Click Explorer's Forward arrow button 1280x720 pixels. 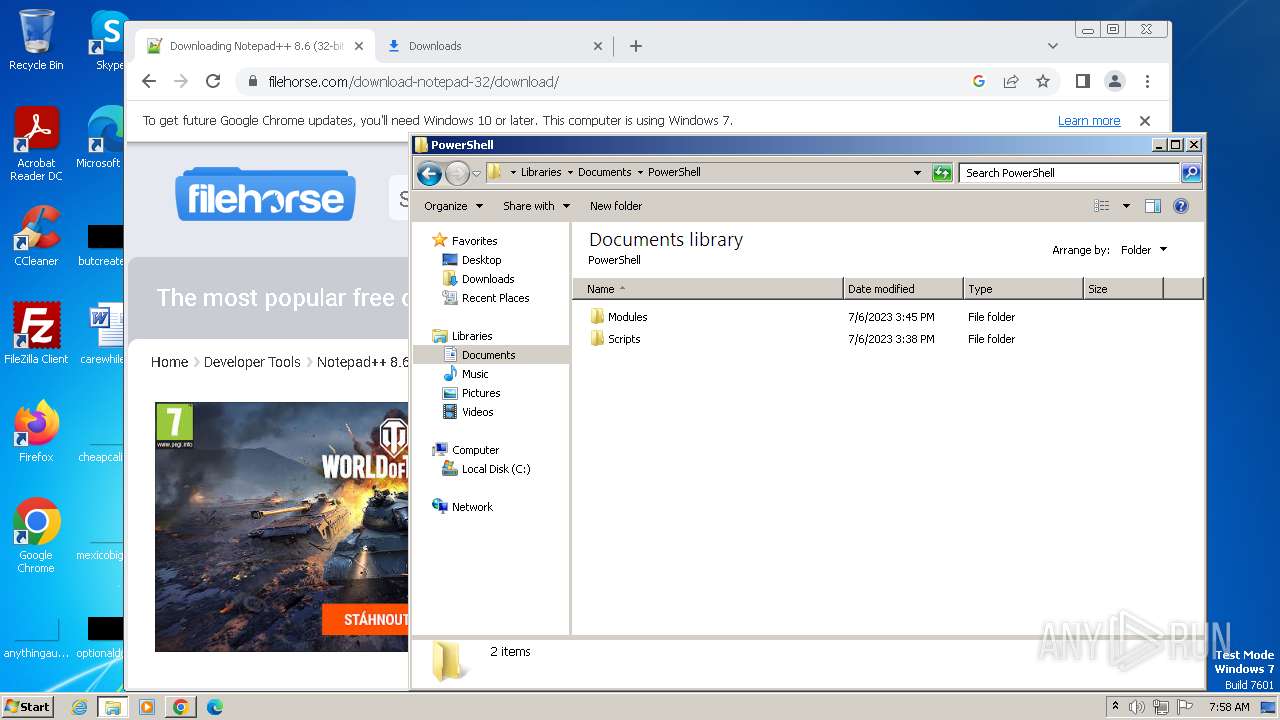(x=457, y=173)
